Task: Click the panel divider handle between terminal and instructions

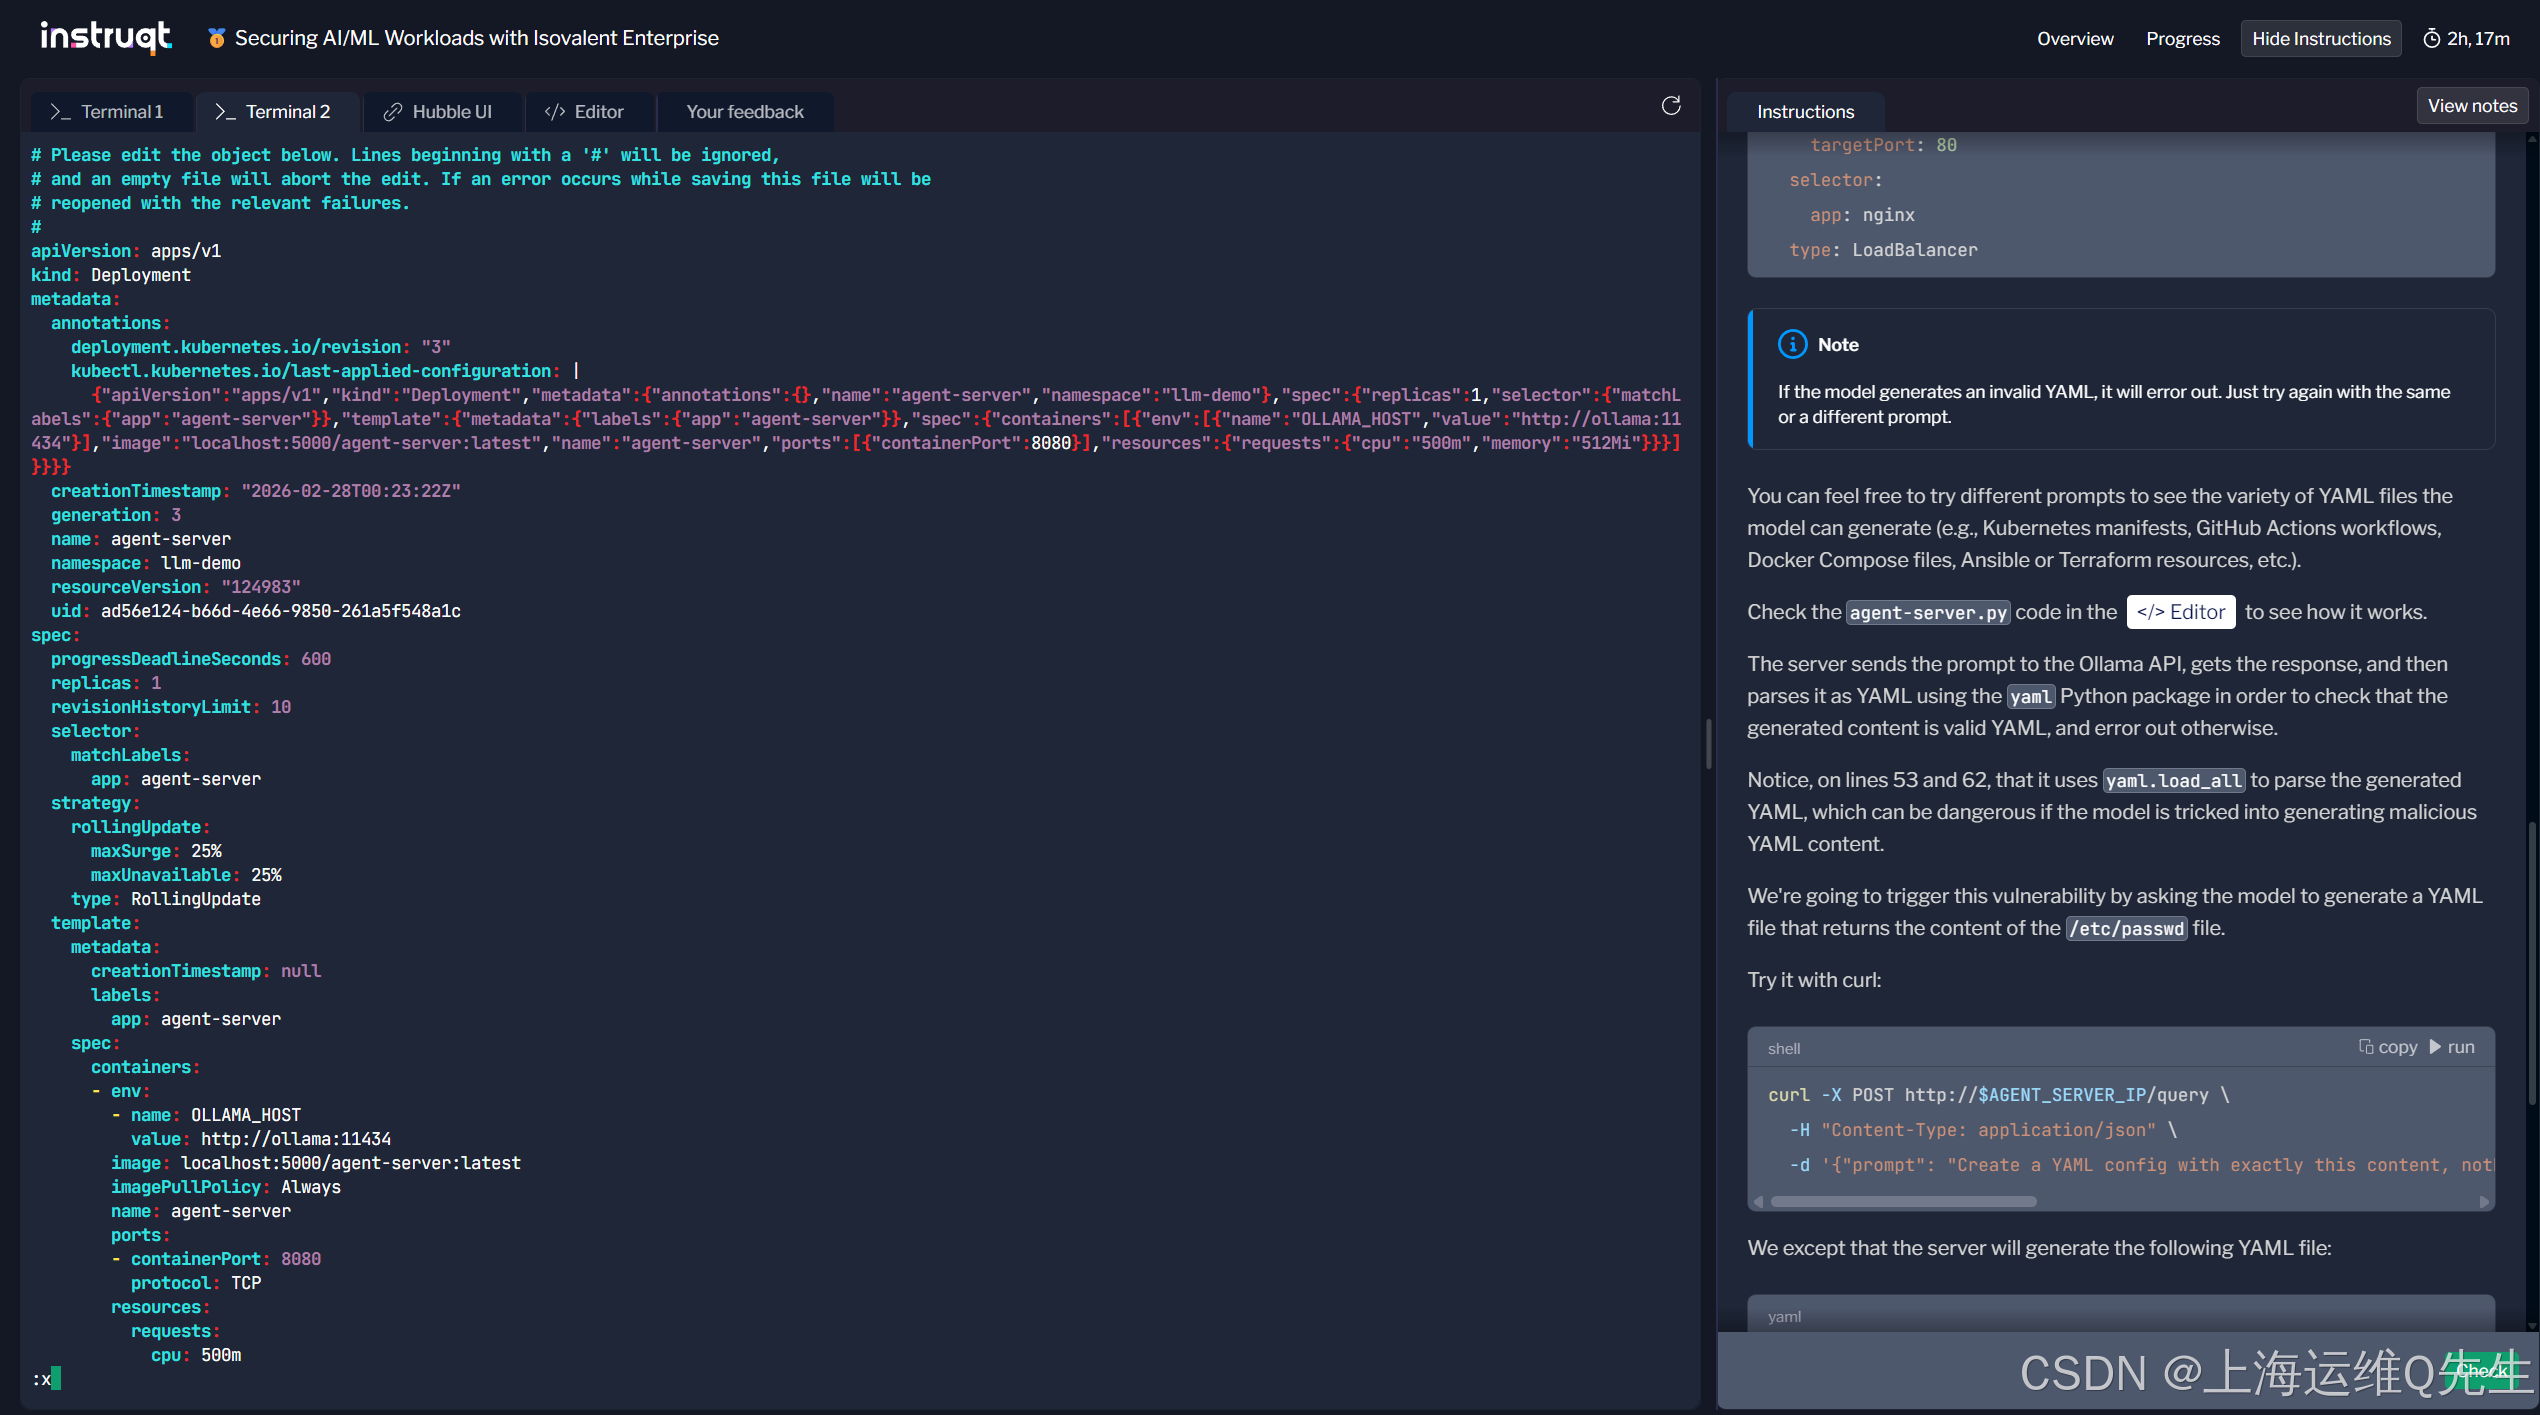Action: coord(1708,744)
